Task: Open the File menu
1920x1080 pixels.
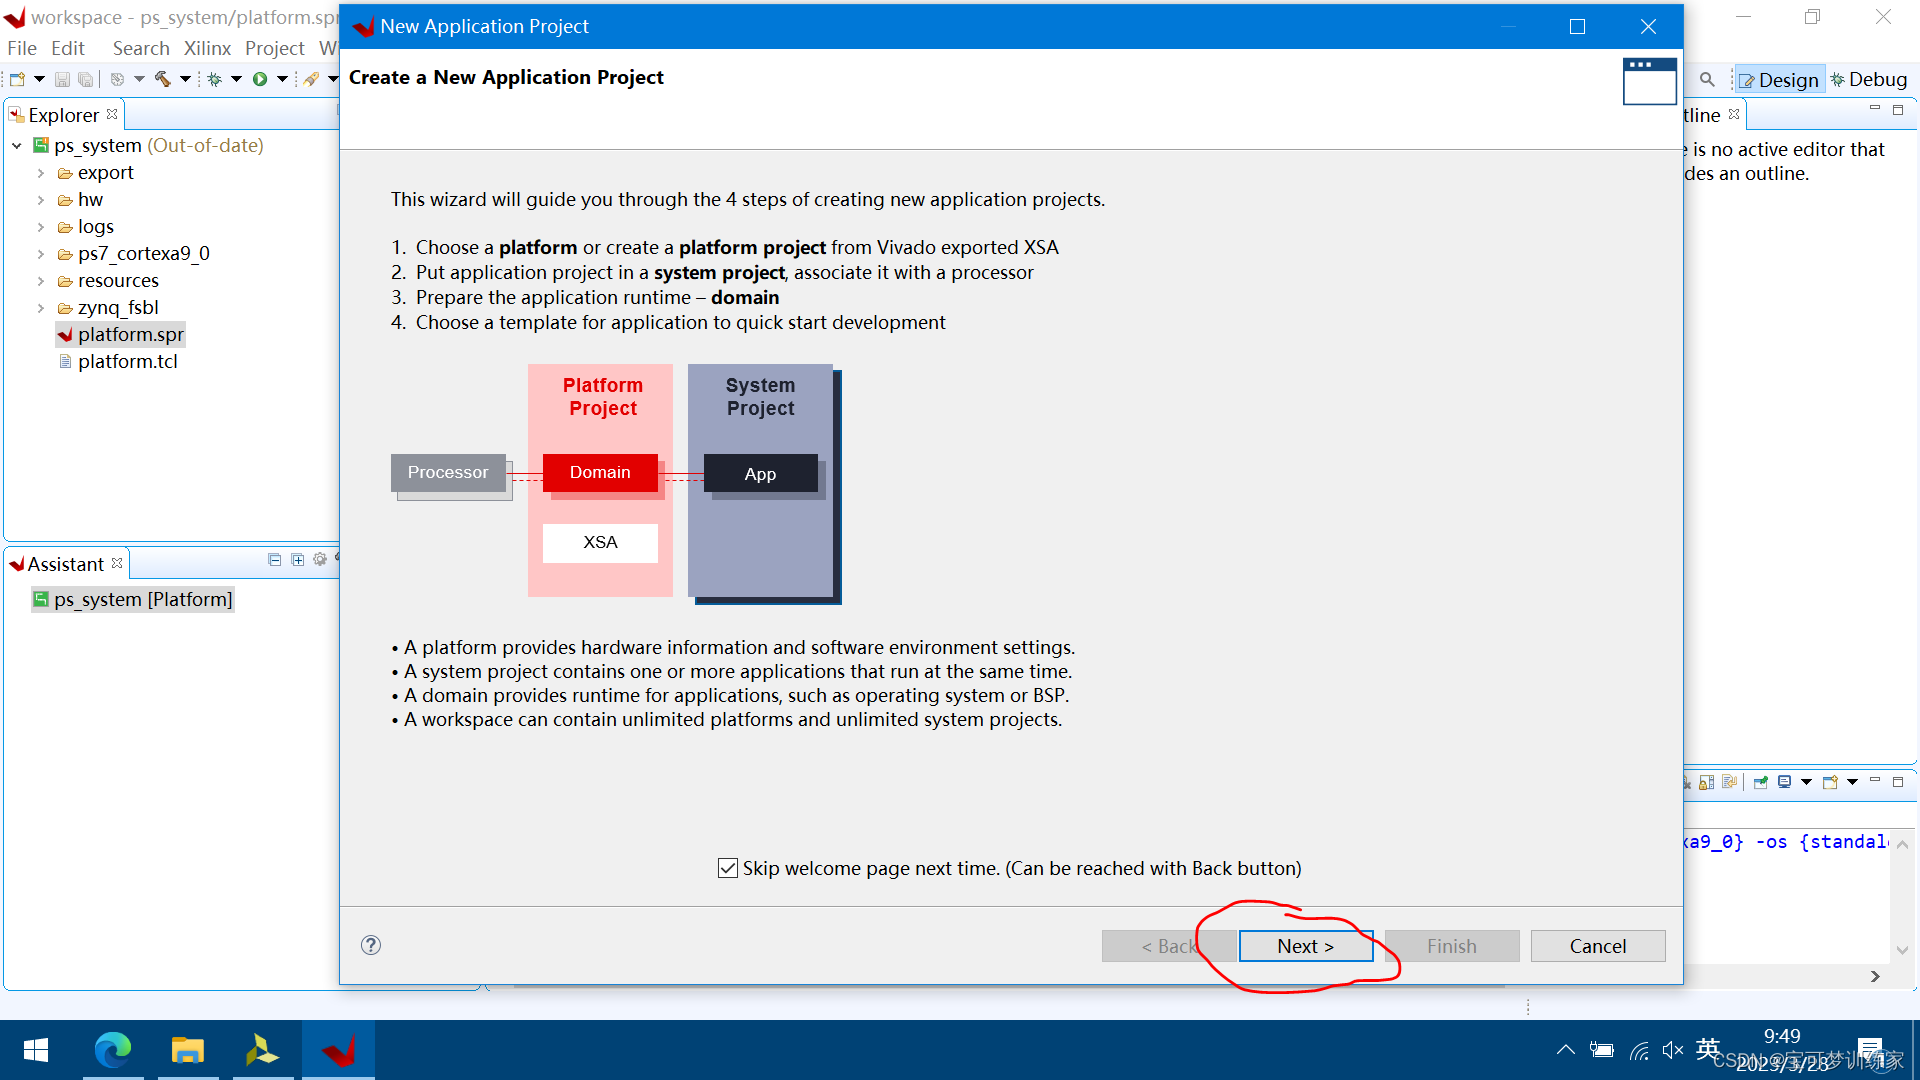Action: tap(21, 47)
